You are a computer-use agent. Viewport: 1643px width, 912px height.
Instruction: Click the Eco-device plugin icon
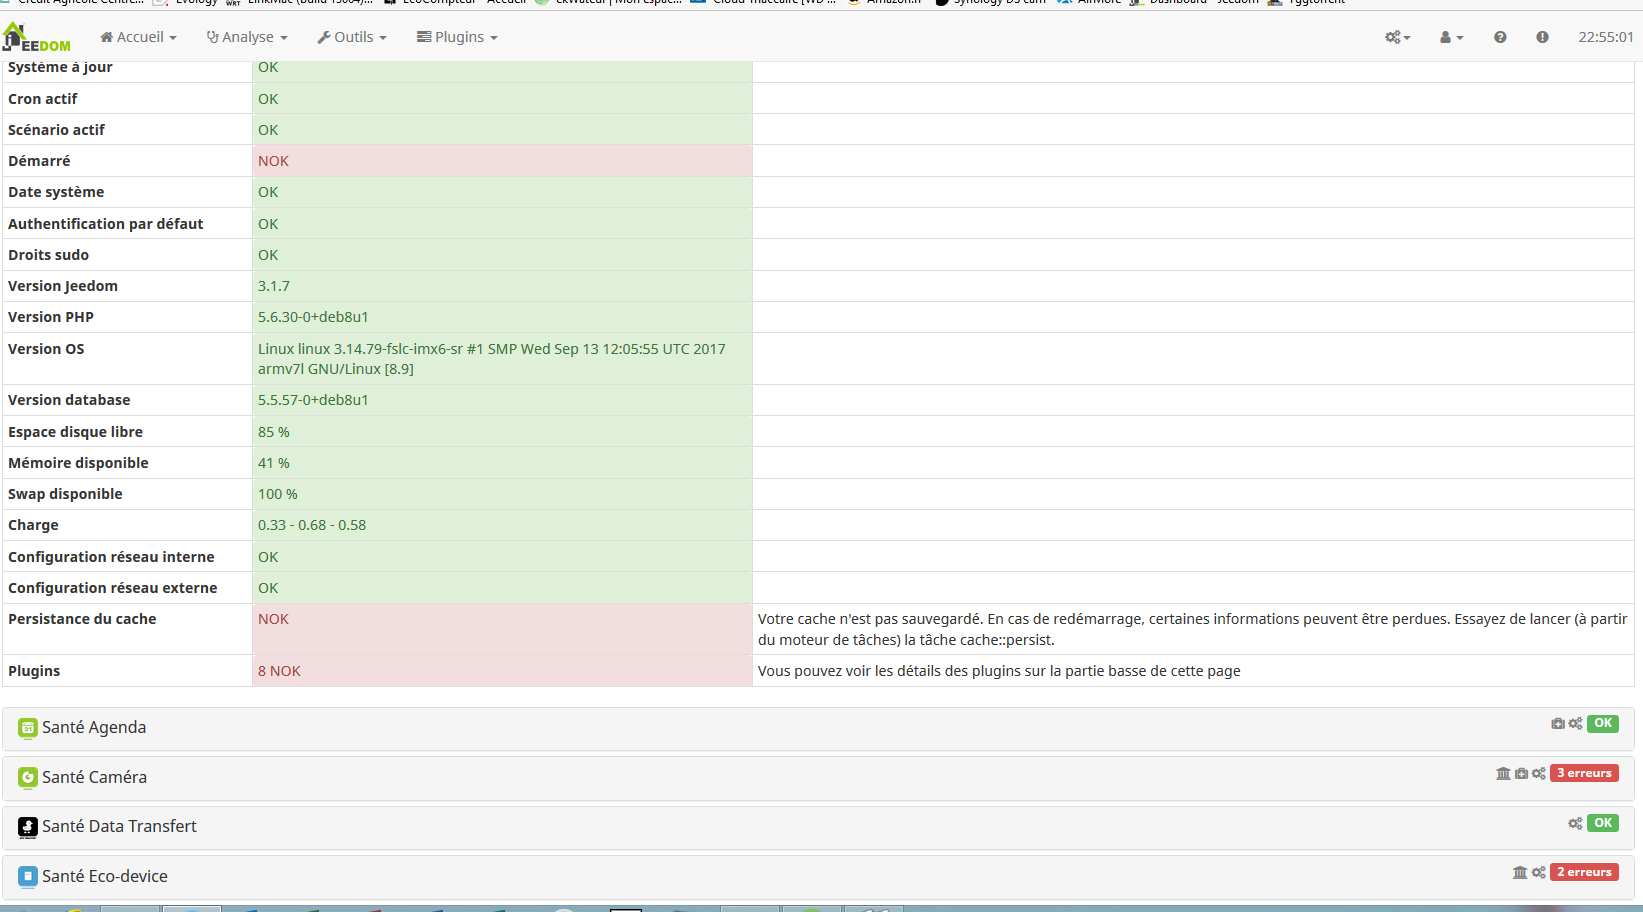pos(28,876)
